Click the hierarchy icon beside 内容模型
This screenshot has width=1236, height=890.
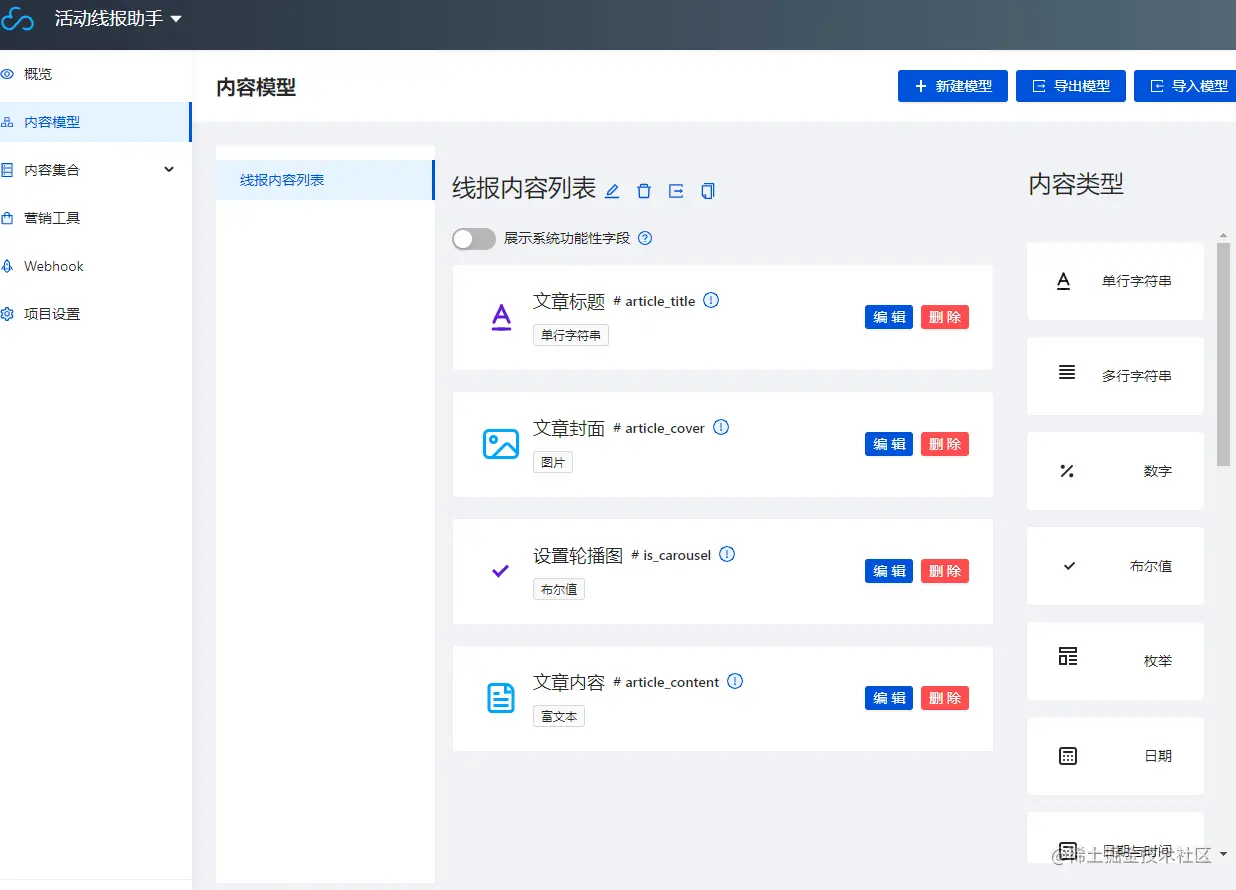(7, 122)
